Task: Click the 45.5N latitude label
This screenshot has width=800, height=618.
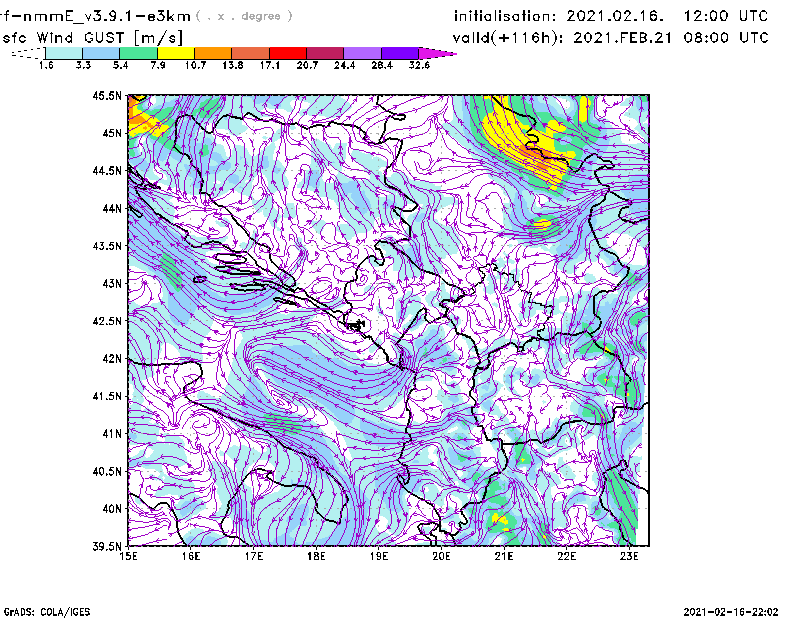Action: pyautogui.click(x=107, y=95)
